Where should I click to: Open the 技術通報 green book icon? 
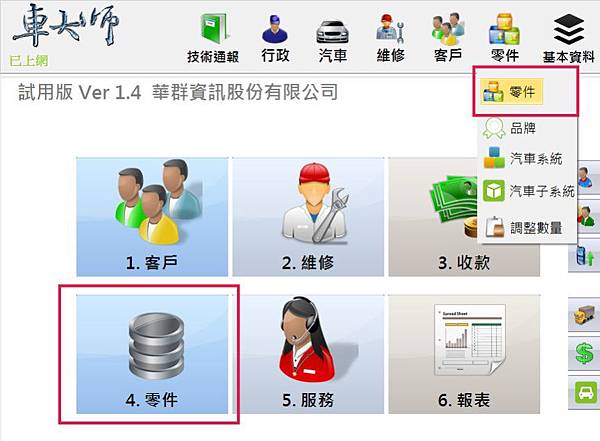pyautogui.click(x=213, y=38)
